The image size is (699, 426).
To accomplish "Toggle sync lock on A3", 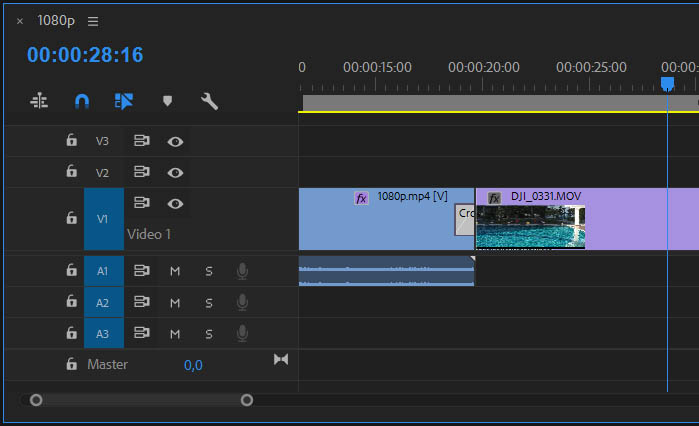I will tap(142, 332).
